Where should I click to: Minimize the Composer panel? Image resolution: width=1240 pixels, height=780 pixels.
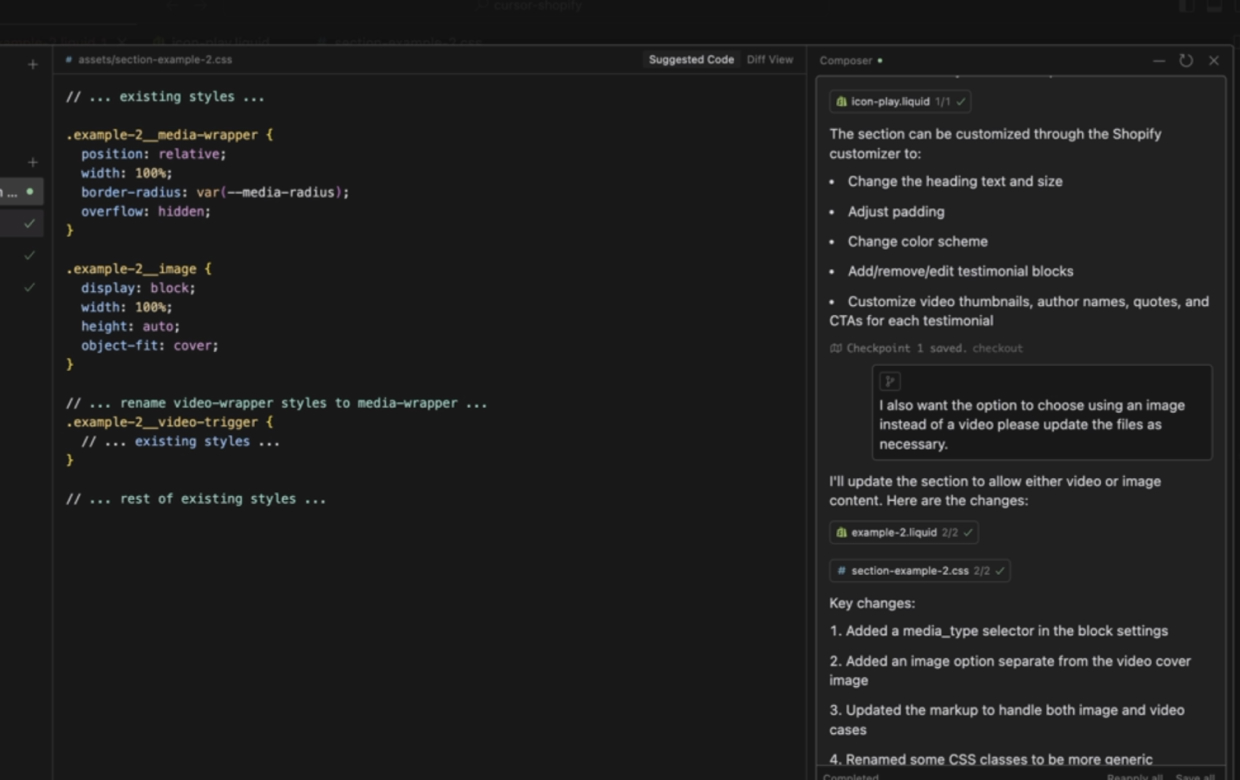point(1158,60)
